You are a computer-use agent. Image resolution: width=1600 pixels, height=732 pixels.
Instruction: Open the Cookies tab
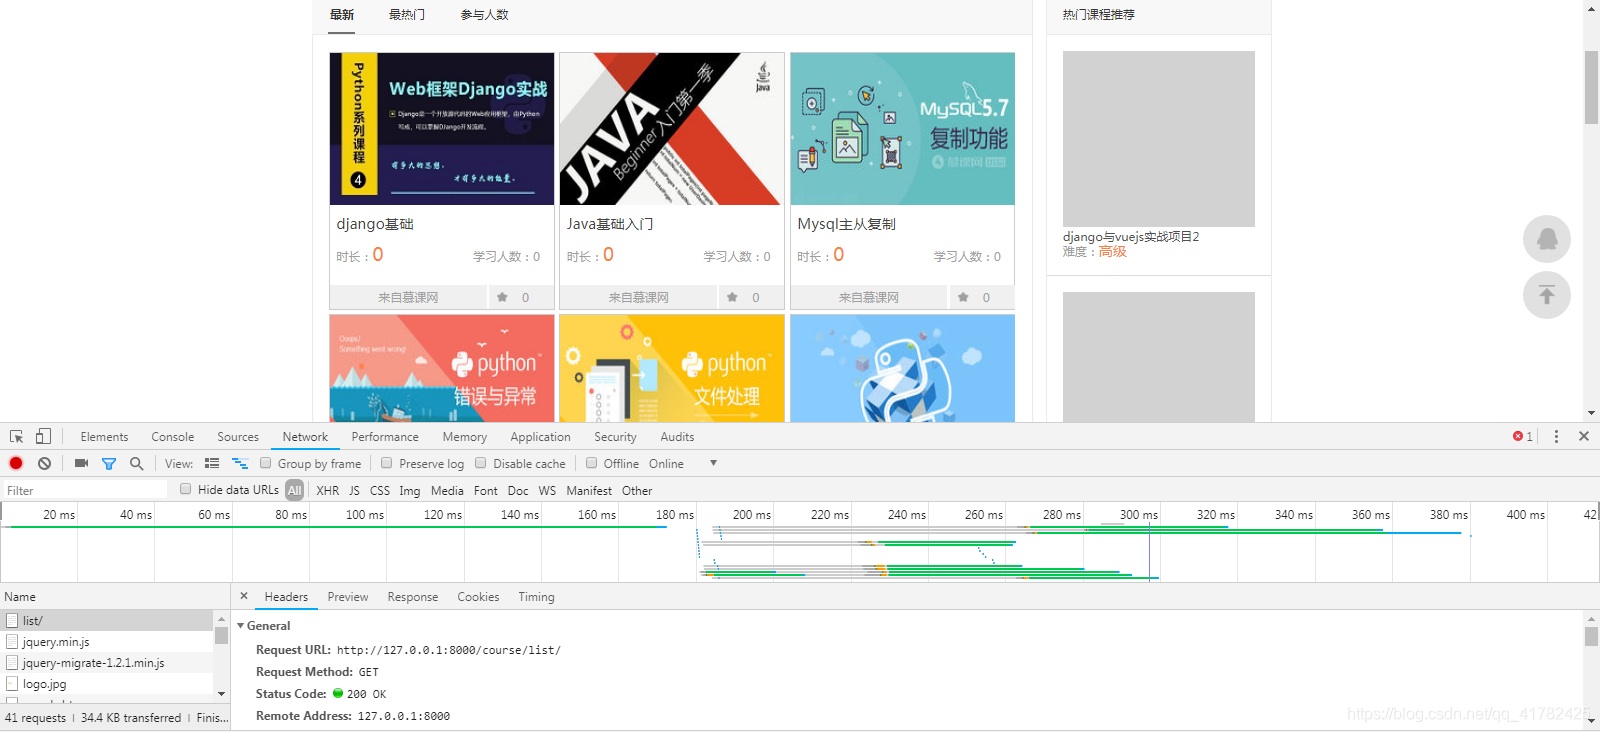click(478, 597)
